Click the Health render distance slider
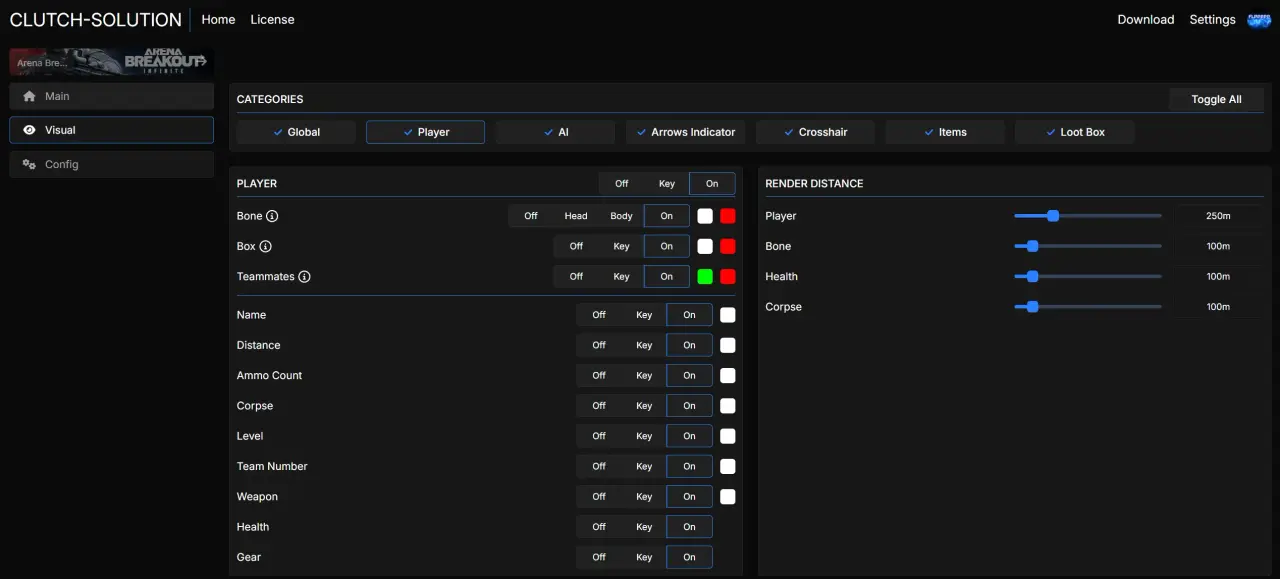Image resolution: width=1280 pixels, height=579 pixels. point(1088,277)
